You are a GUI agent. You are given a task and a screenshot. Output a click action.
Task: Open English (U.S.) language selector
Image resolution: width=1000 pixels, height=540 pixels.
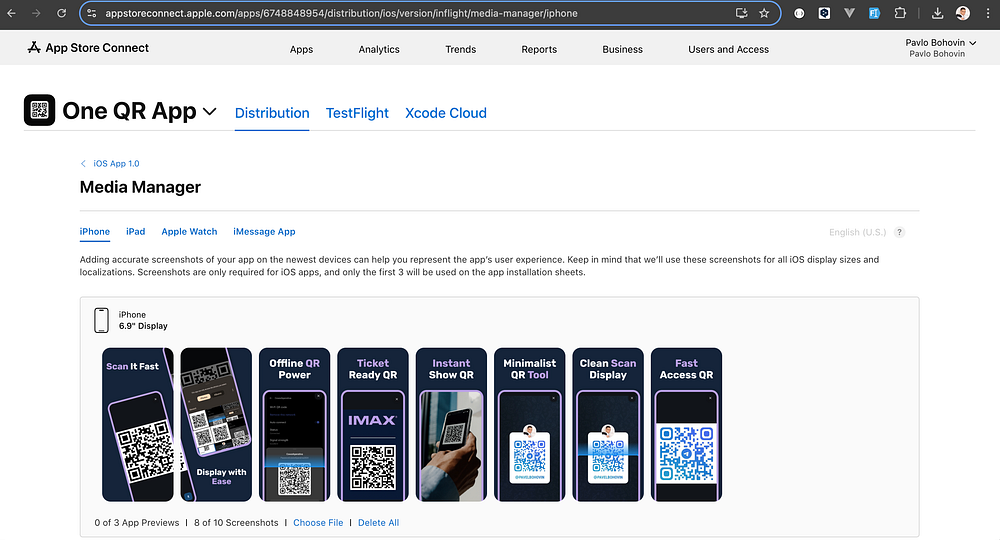pyautogui.click(x=857, y=232)
